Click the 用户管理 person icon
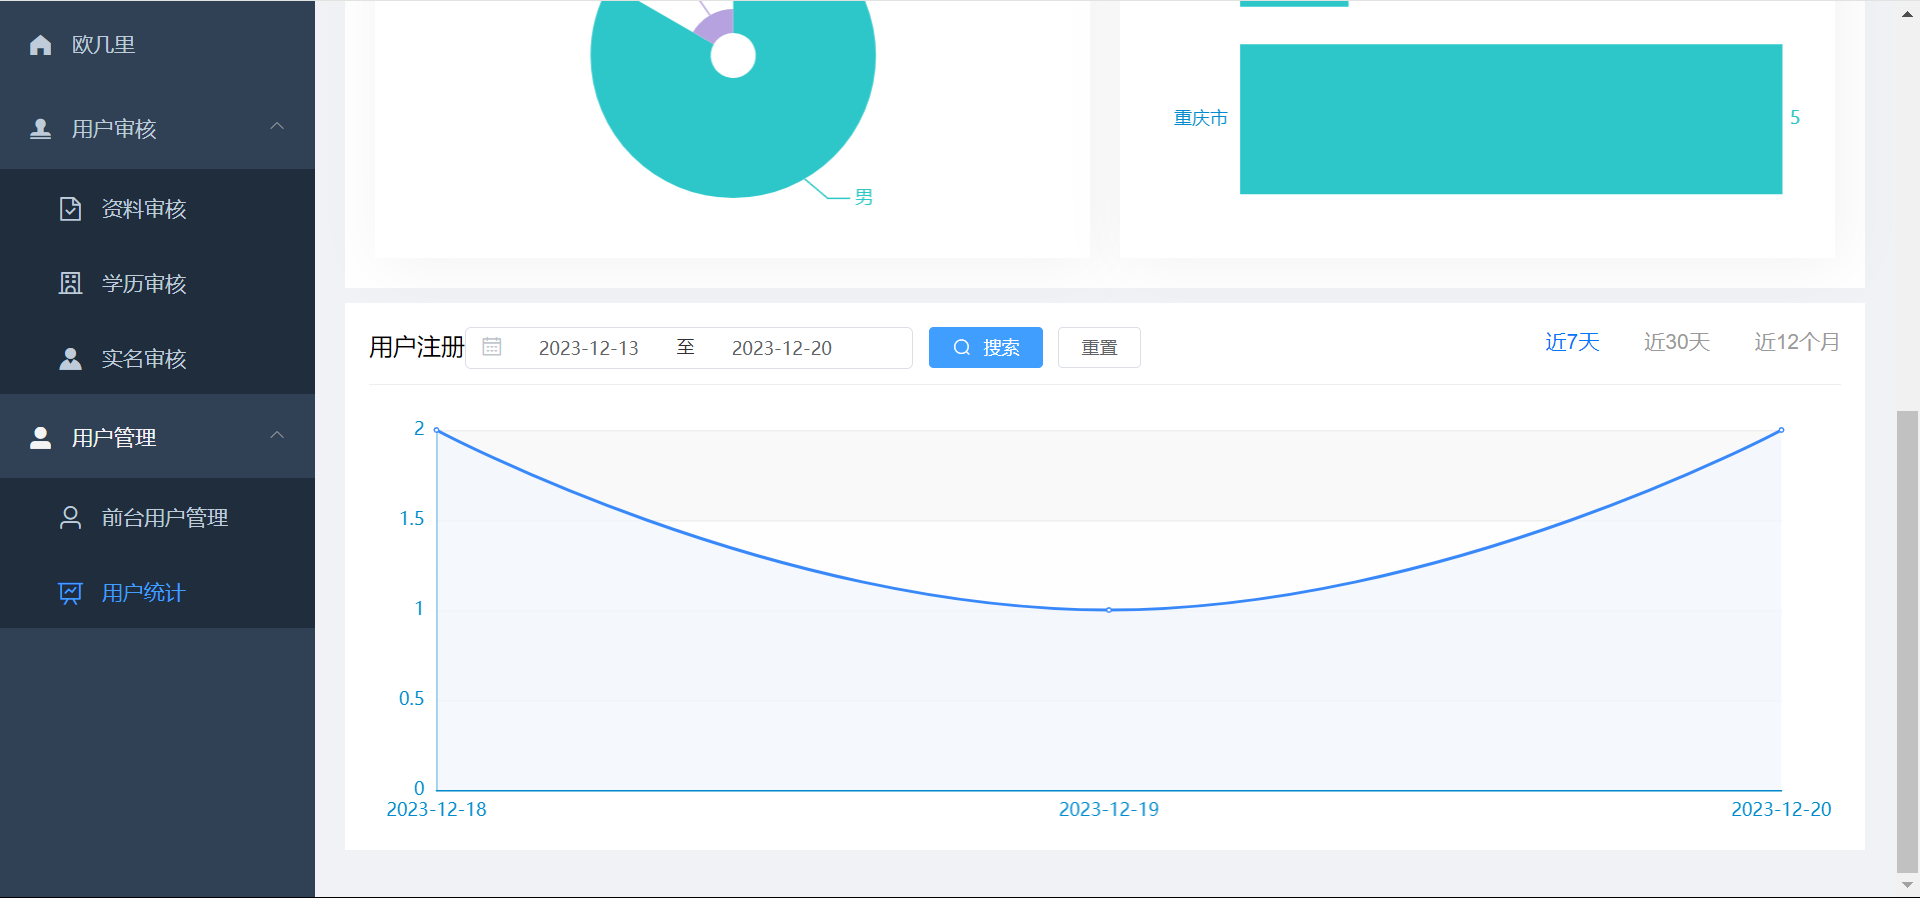This screenshot has width=1920, height=898. click(41, 438)
